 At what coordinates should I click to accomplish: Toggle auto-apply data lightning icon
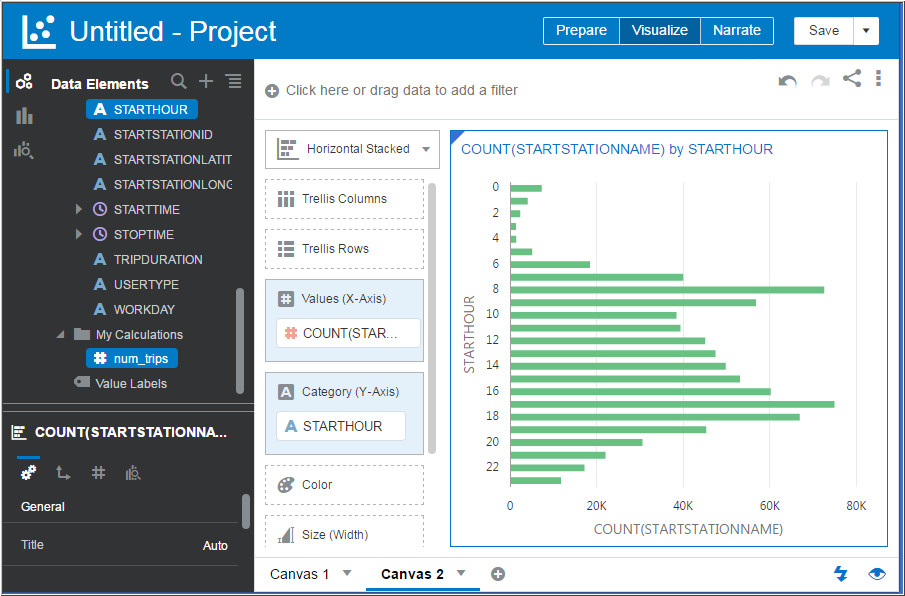841,573
